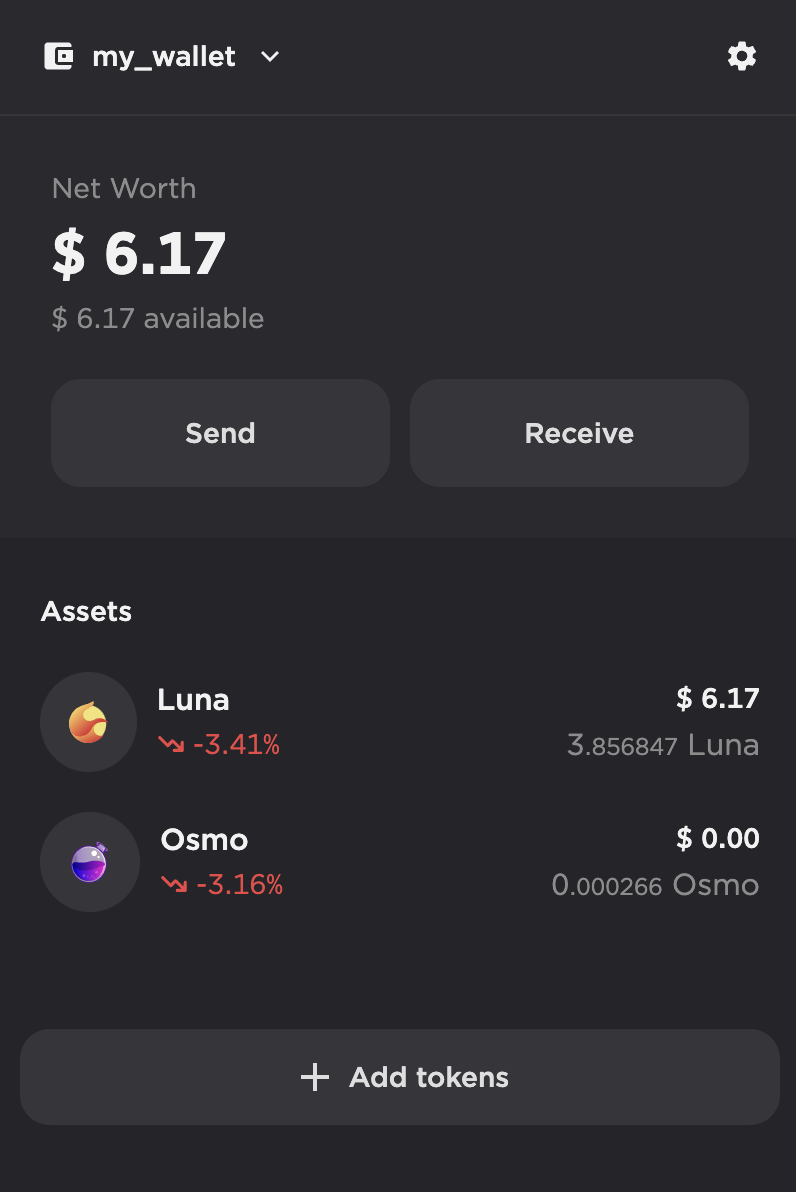This screenshot has height=1192, width=796.
Task: Click Osmo's red downward trend arrow
Action: point(174,885)
